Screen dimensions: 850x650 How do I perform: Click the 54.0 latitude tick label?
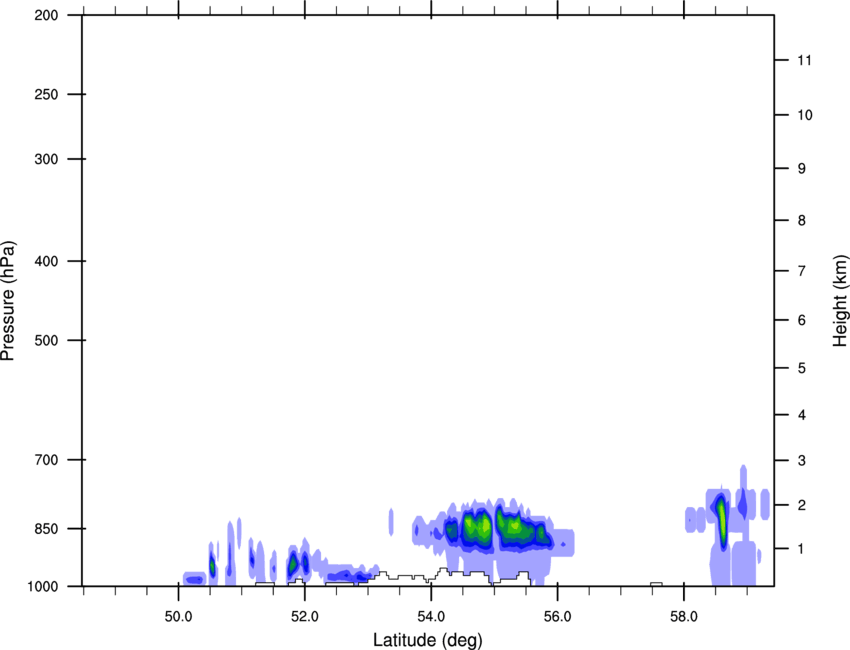431,616
